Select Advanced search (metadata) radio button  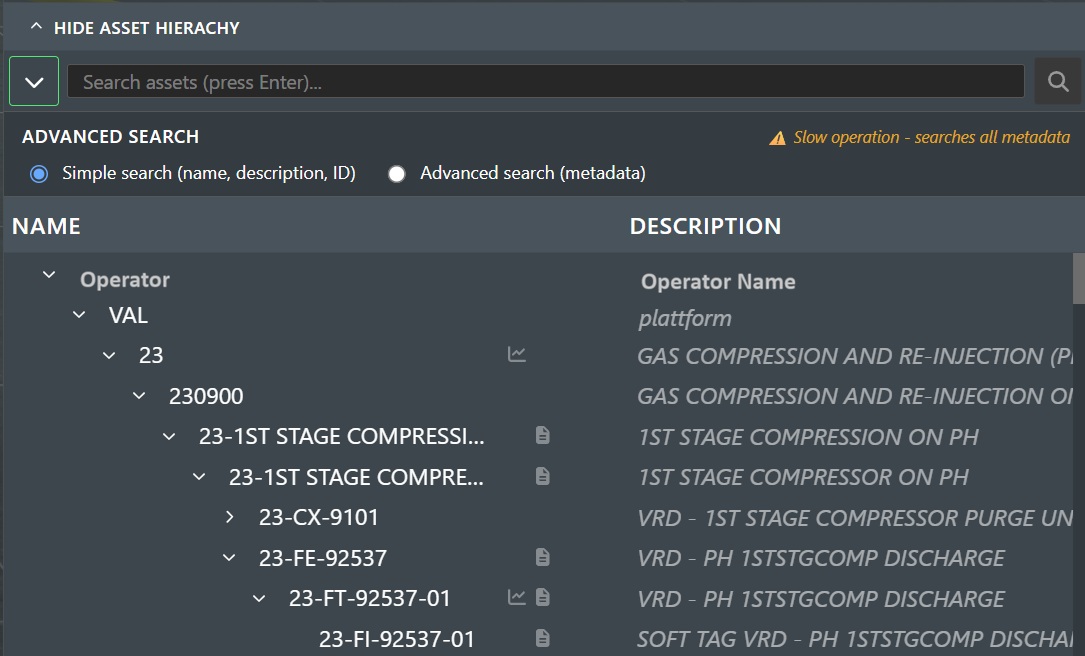(x=396, y=174)
